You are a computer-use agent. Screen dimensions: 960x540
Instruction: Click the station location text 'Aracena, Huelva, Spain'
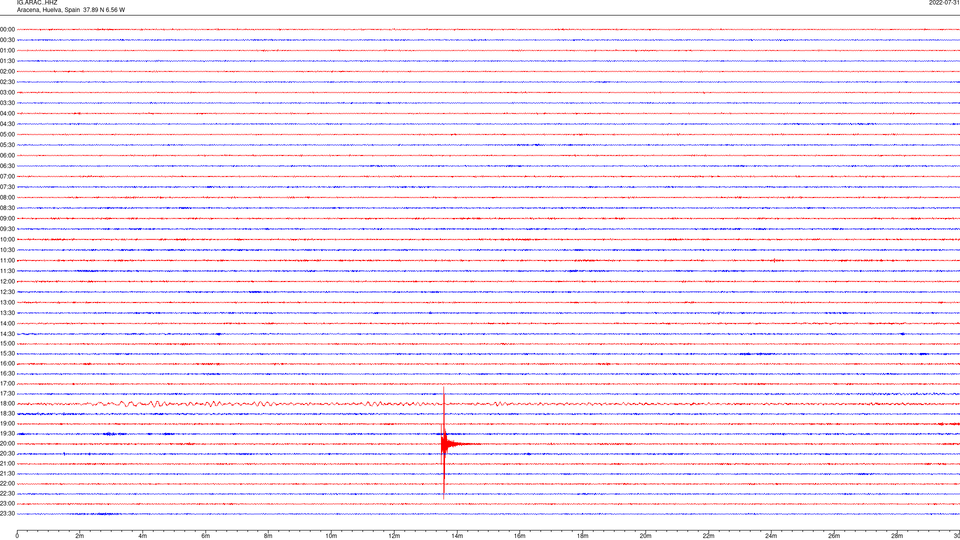coord(48,10)
